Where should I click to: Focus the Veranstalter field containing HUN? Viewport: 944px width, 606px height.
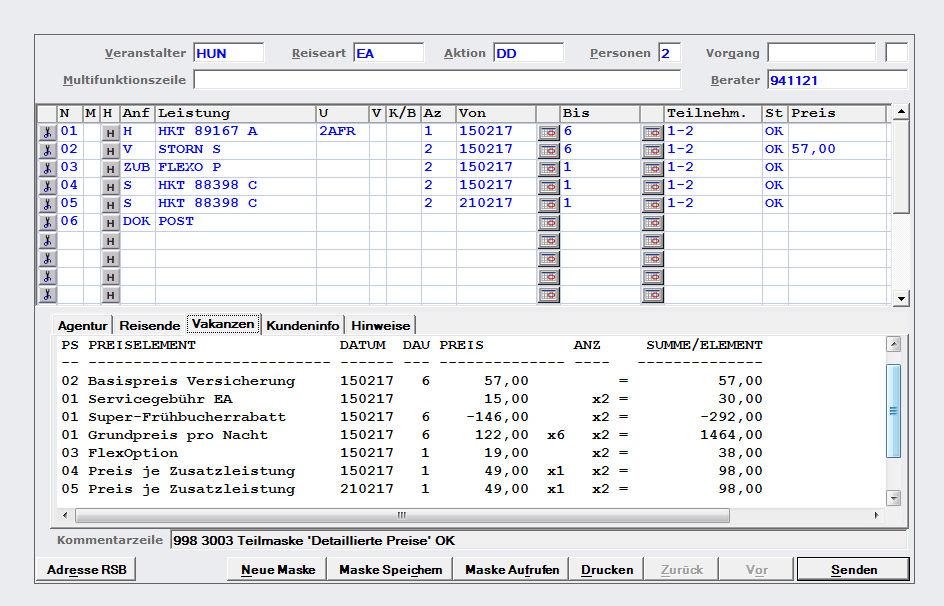pos(229,53)
